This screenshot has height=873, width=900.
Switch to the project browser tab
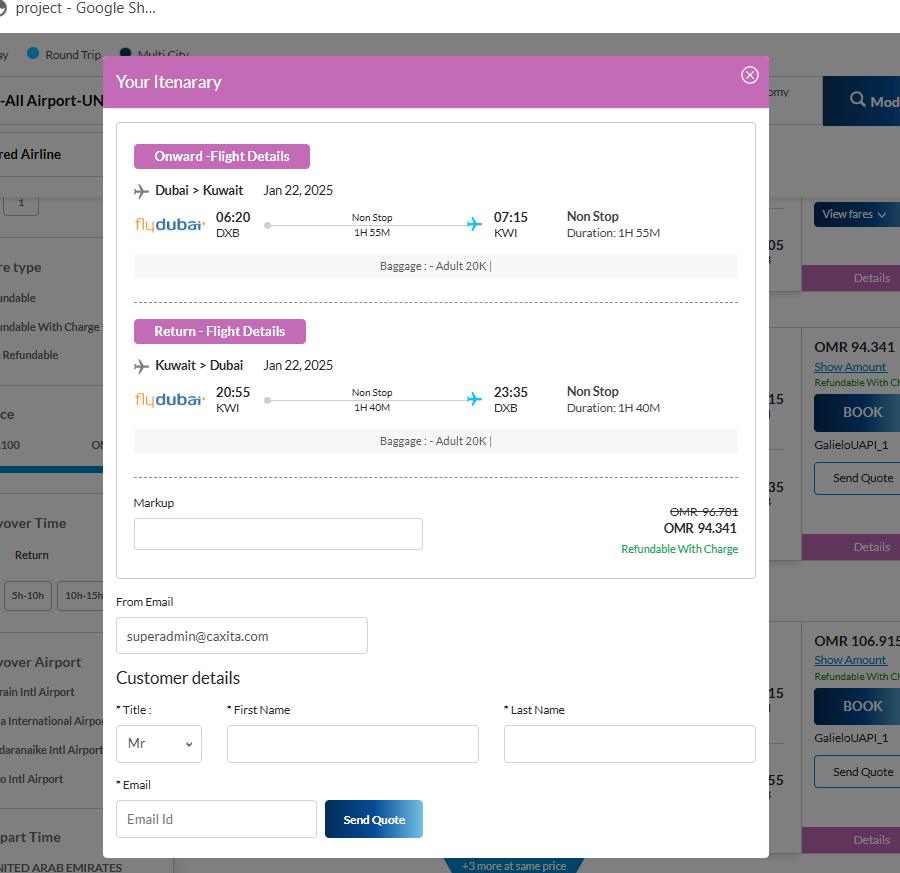[80, 10]
